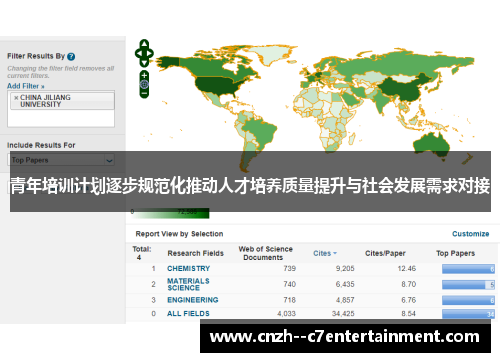
Task: Click the cites value 4,857
Action: [x=345, y=300]
